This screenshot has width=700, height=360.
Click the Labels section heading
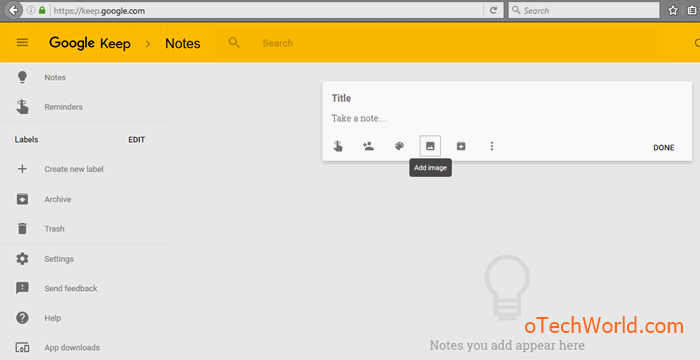click(x=26, y=140)
